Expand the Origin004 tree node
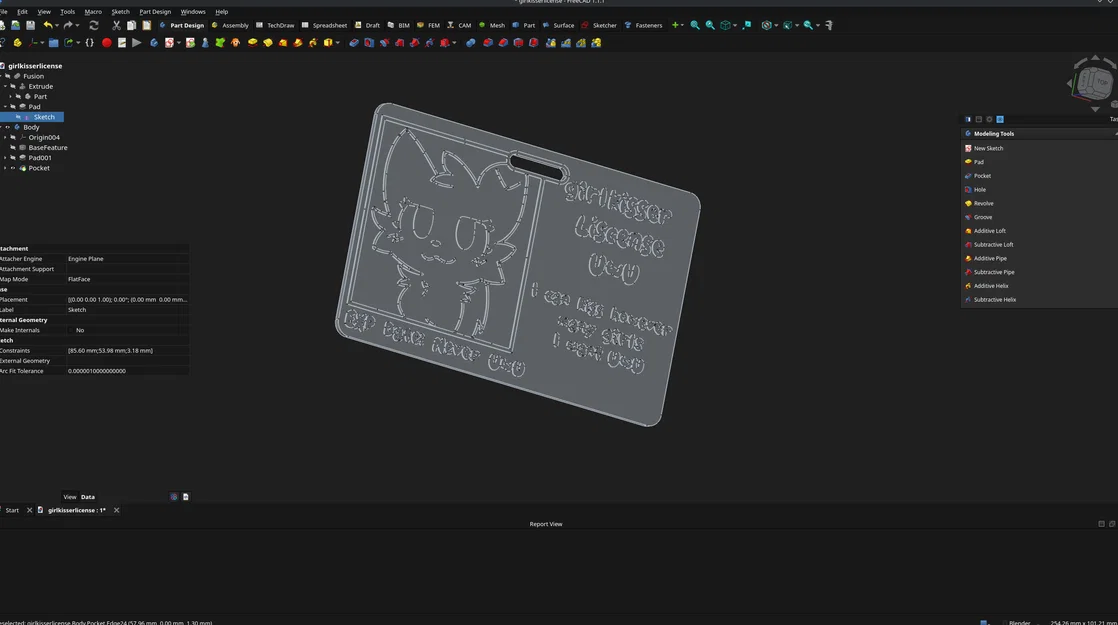The height and width of the screenshot is (625, 1118). pos(5,138)
